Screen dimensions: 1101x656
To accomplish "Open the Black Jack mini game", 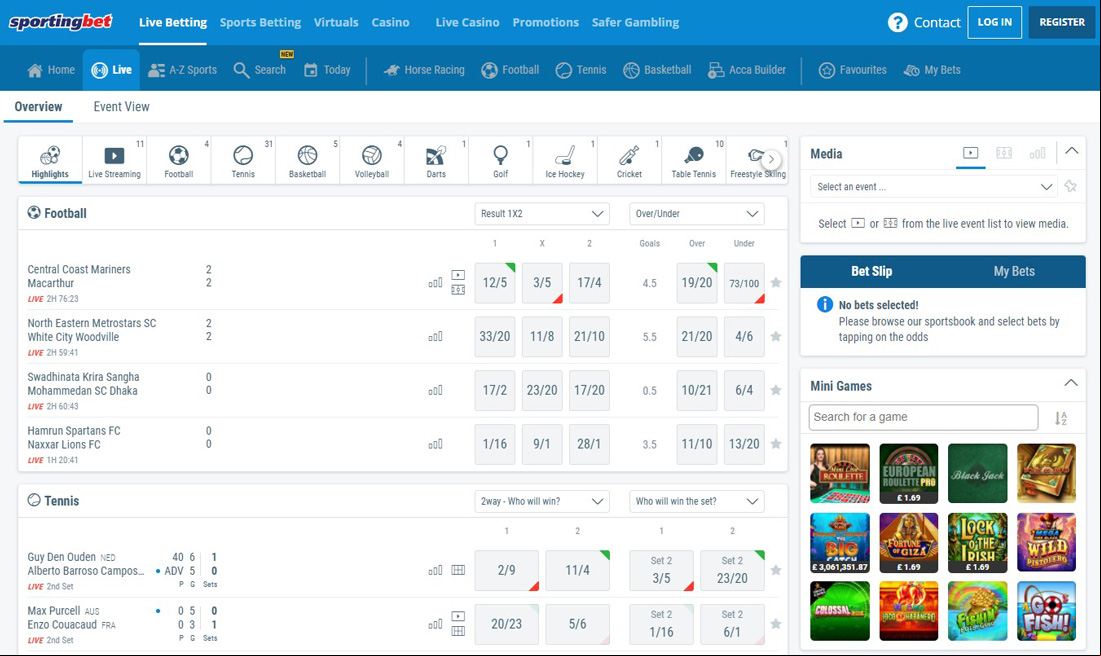I will [977, 473].
